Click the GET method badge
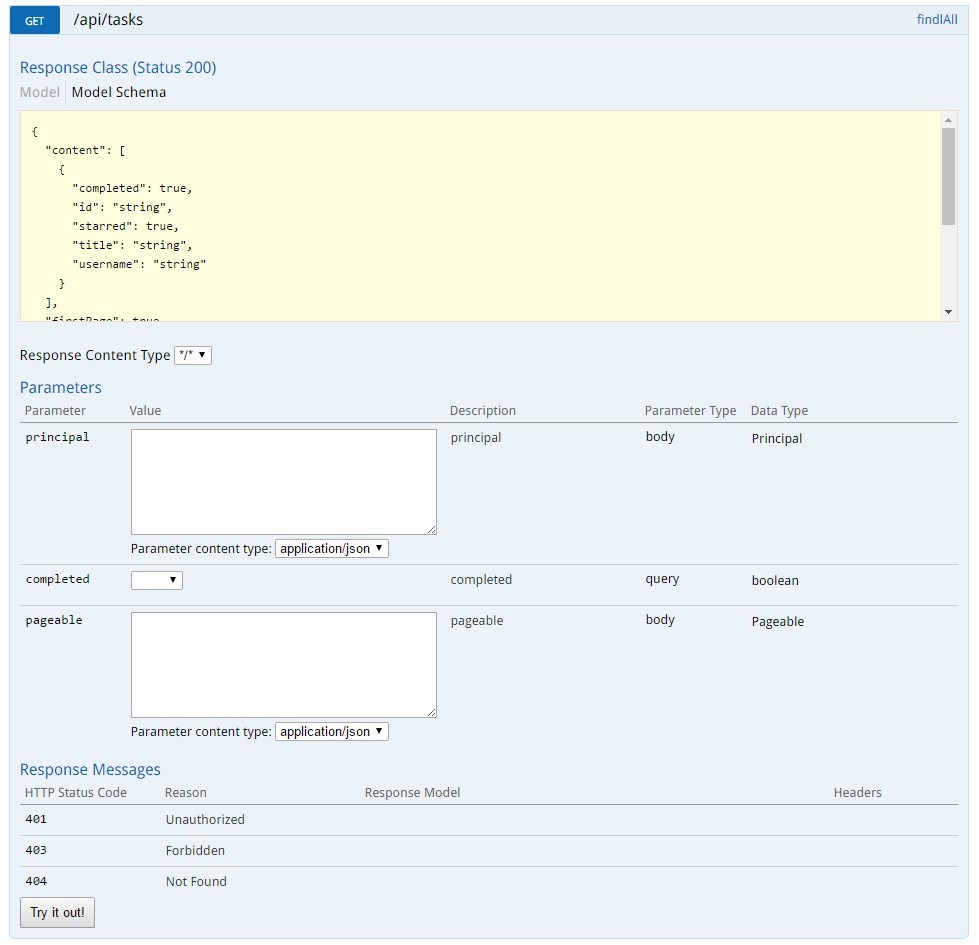This screenshot has width=979, height=945. point(34,19)
